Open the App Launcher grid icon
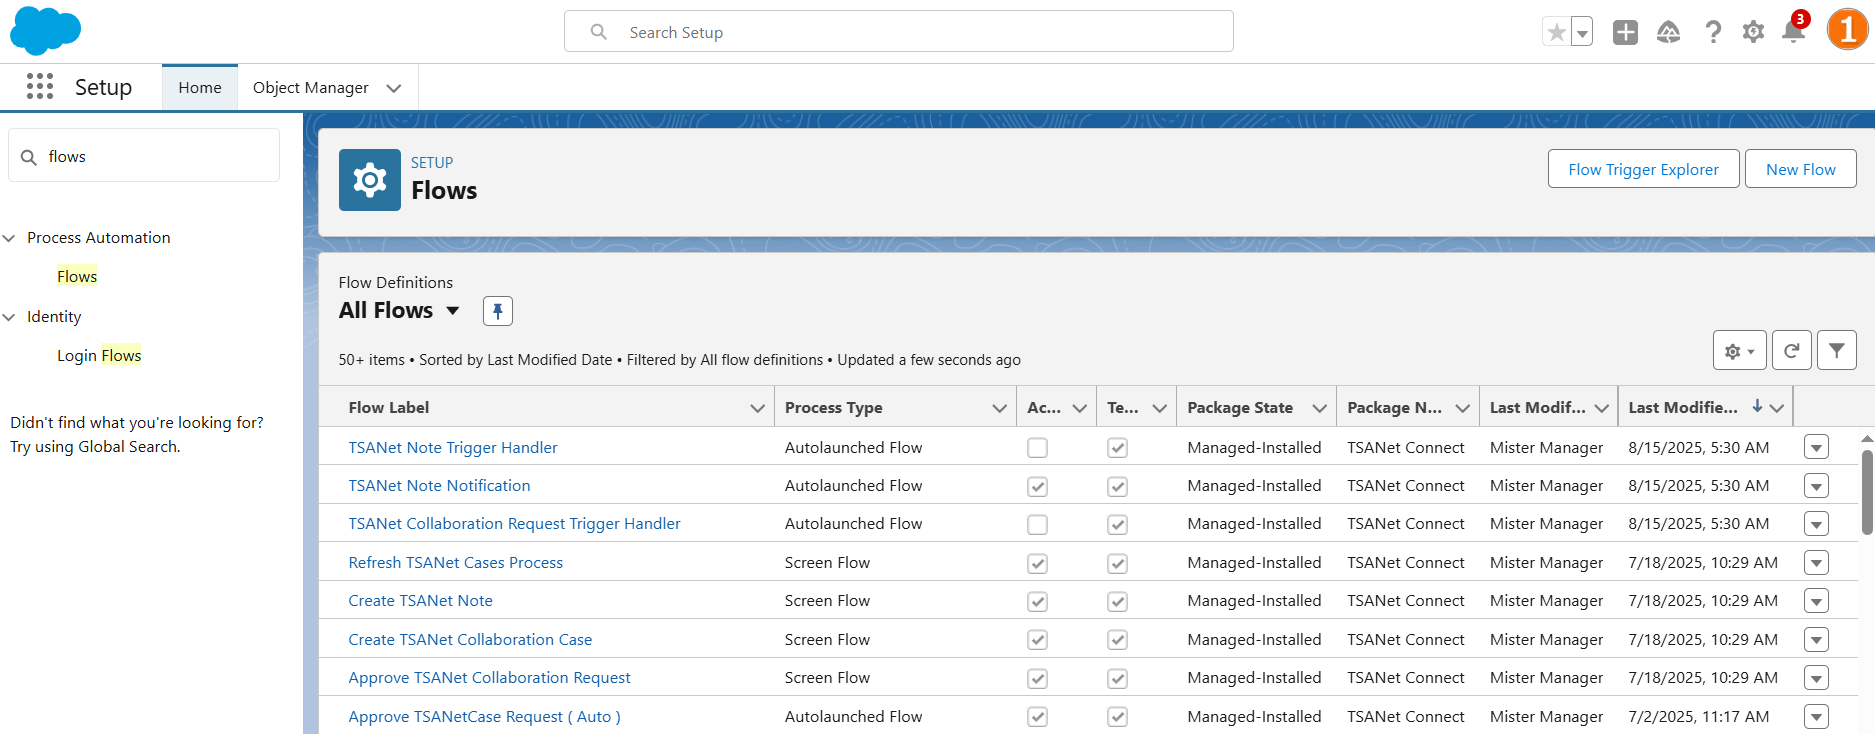Viewport: 1875px width, 734px height. (x=40, y=87)
